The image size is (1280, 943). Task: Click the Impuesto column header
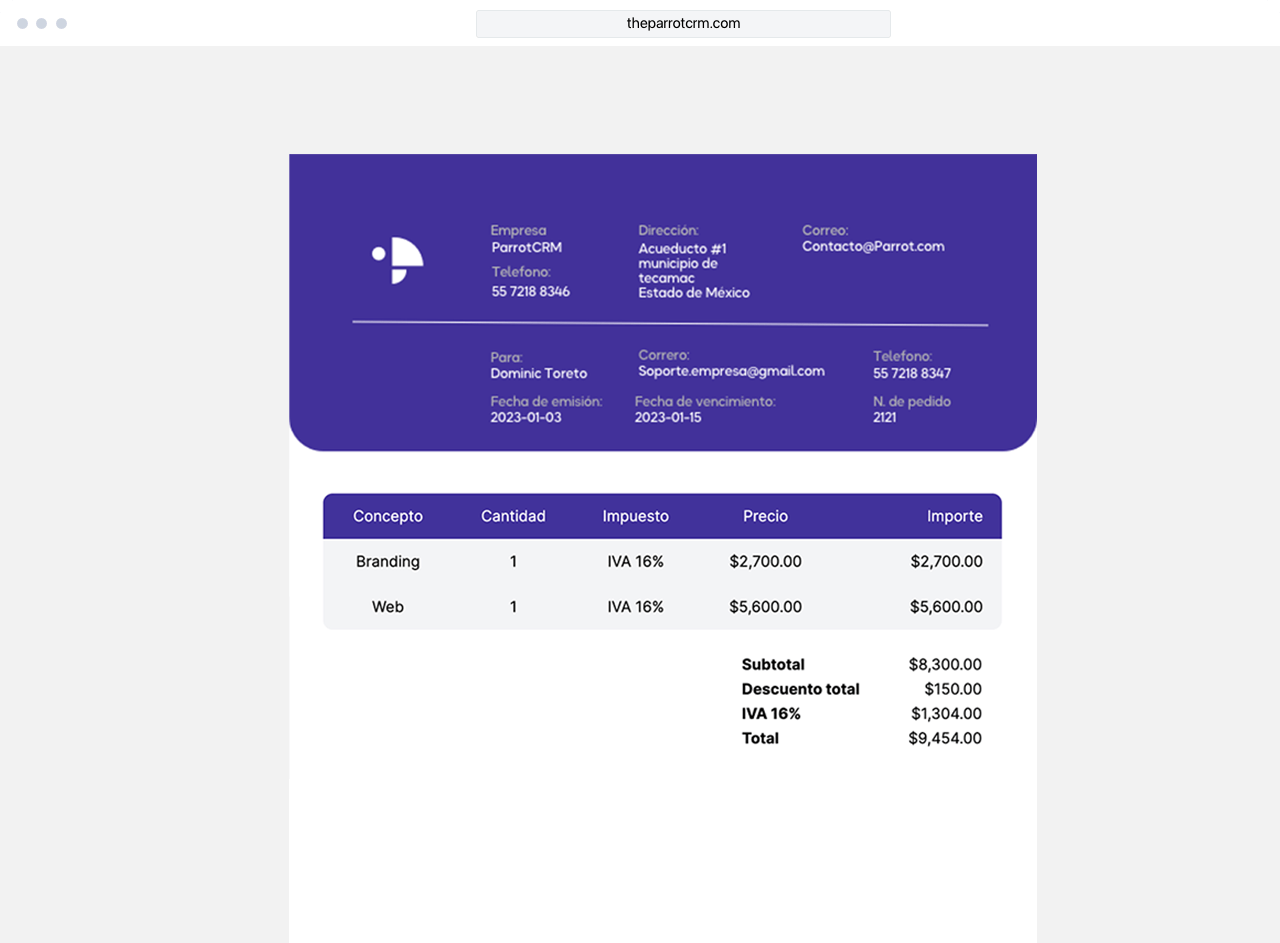click(635, 516)
